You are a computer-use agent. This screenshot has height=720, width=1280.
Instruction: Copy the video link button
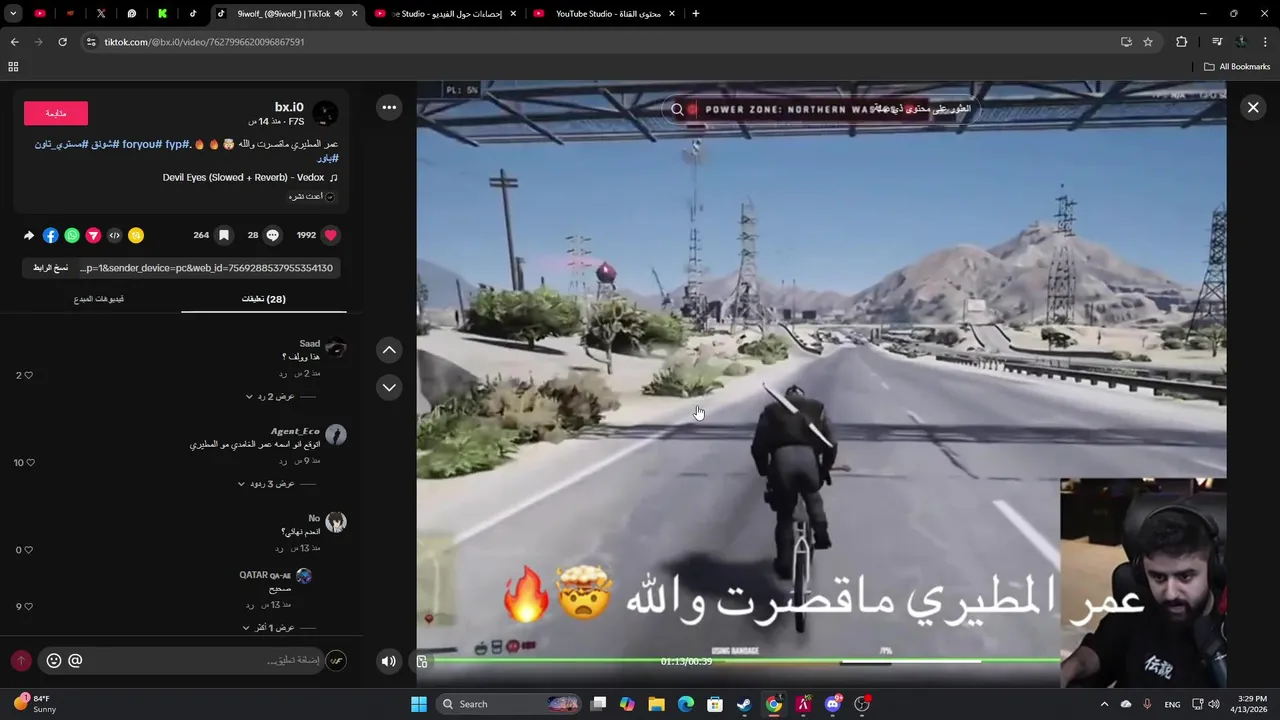pos(50,268)
